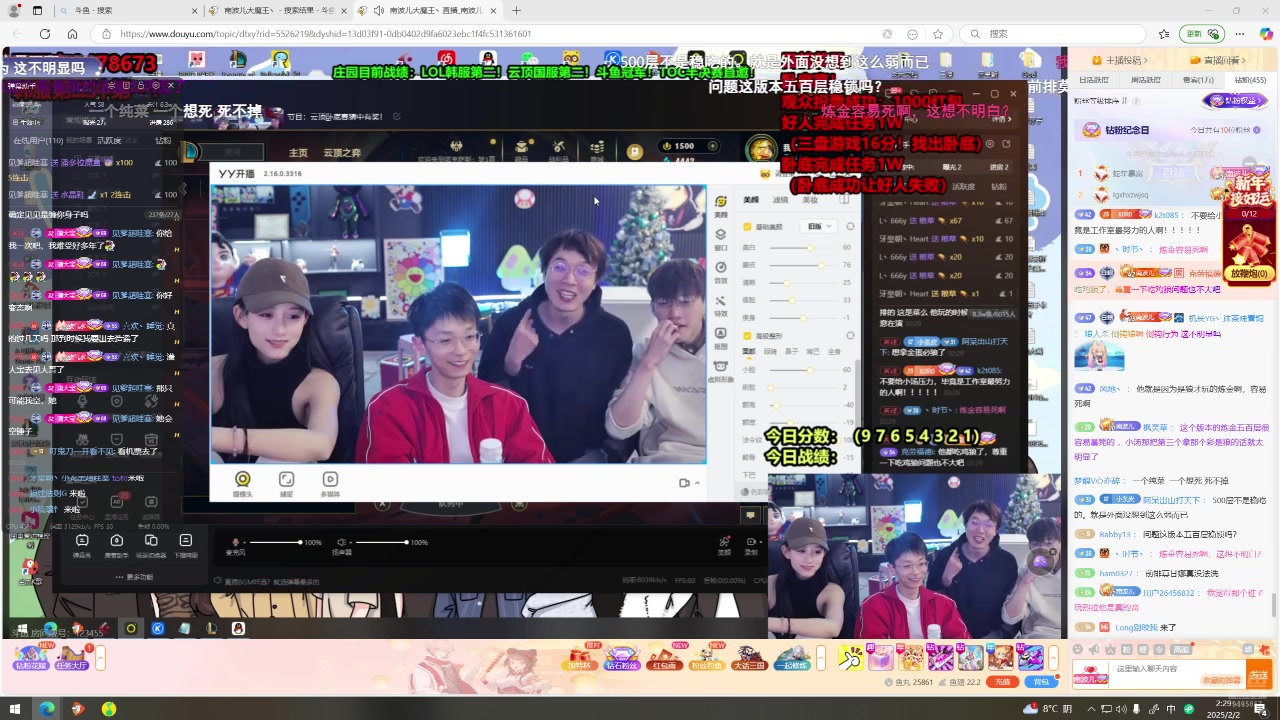
Task: Click the browser address bar URL
Action: click(x=325, y=34)
